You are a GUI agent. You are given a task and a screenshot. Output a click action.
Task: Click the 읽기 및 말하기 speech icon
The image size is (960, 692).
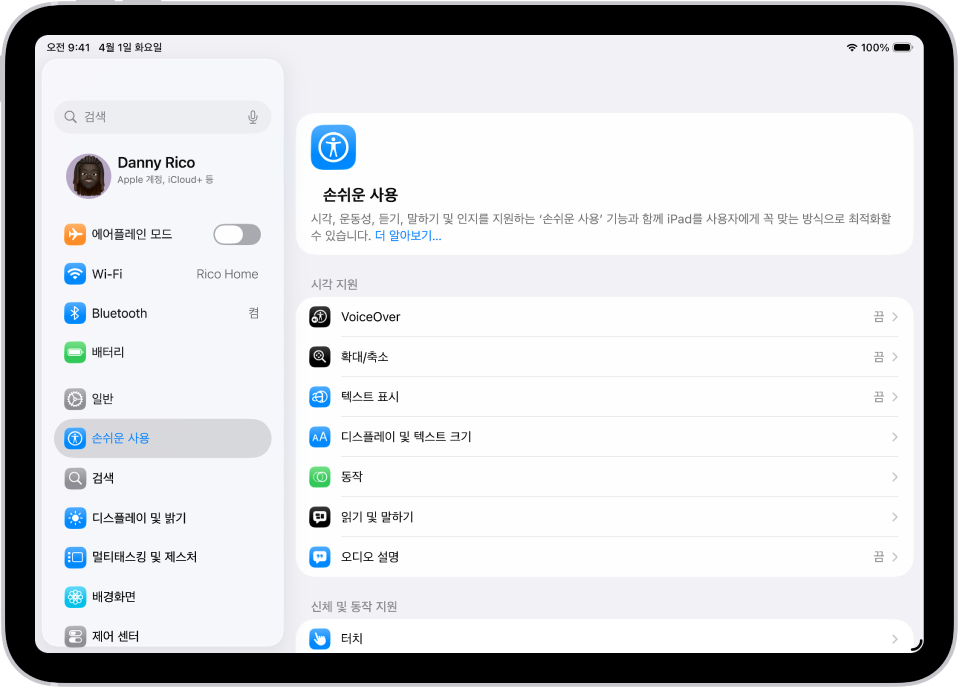320,517
